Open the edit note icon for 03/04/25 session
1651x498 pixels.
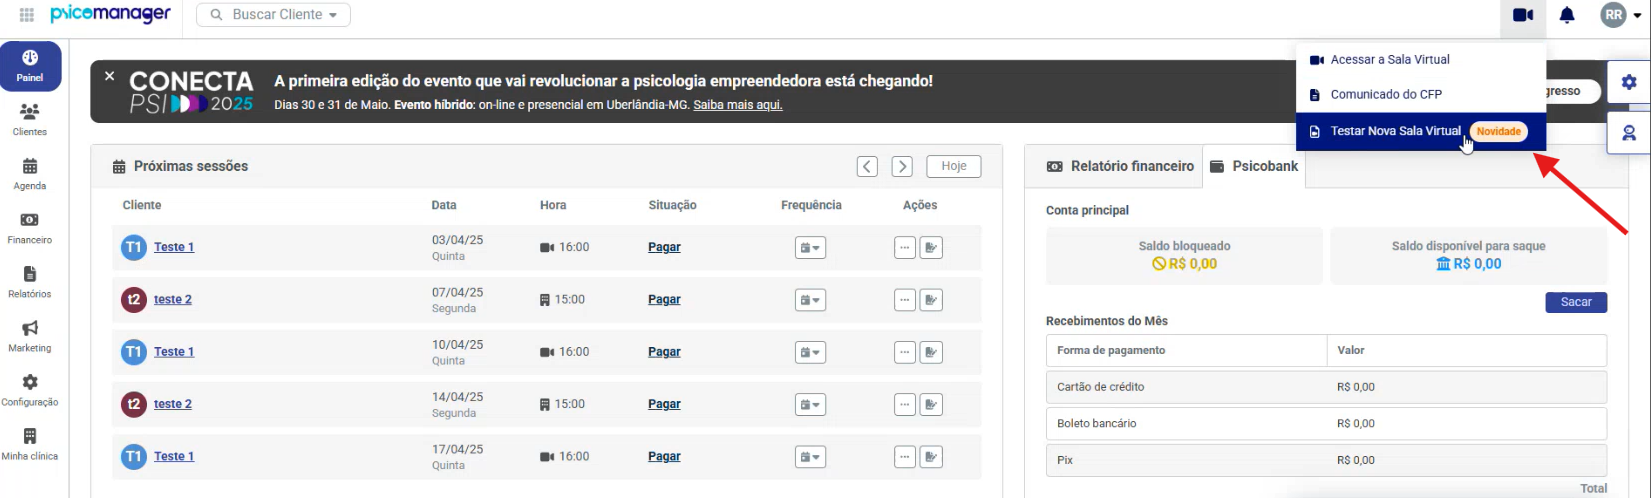coord(931,247)
